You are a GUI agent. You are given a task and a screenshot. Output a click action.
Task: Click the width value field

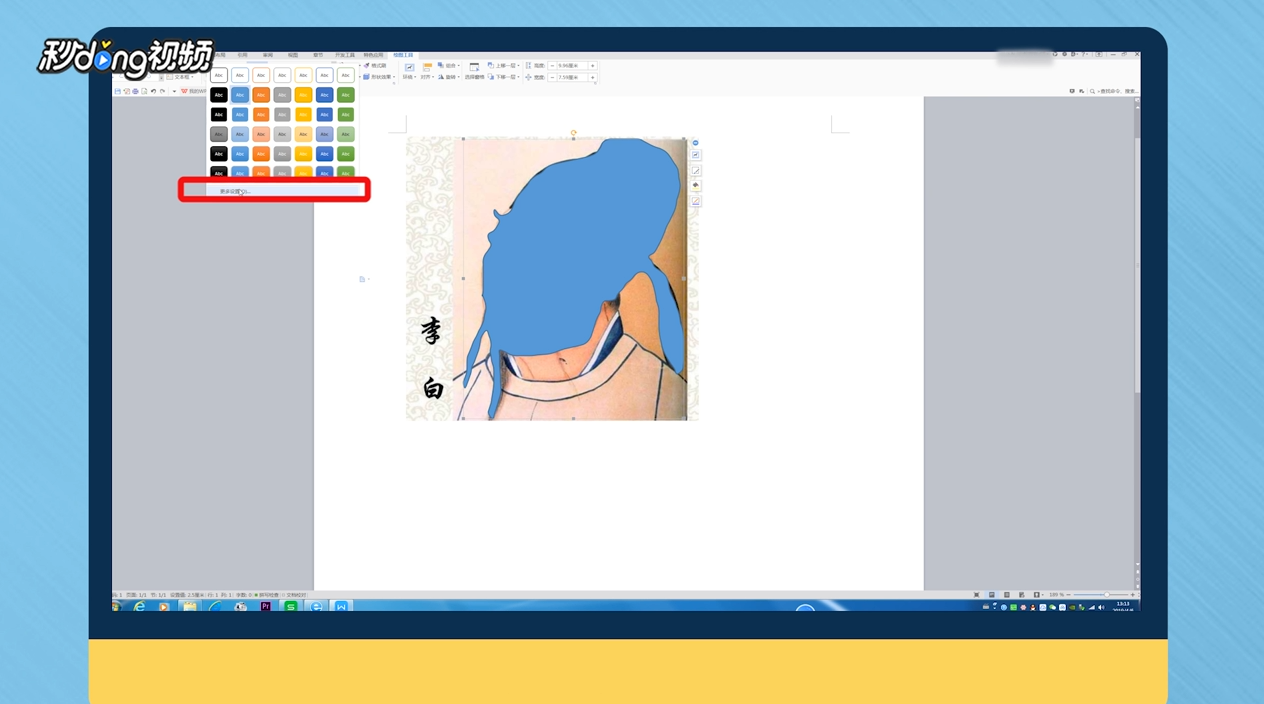click(x=572, y=77)
